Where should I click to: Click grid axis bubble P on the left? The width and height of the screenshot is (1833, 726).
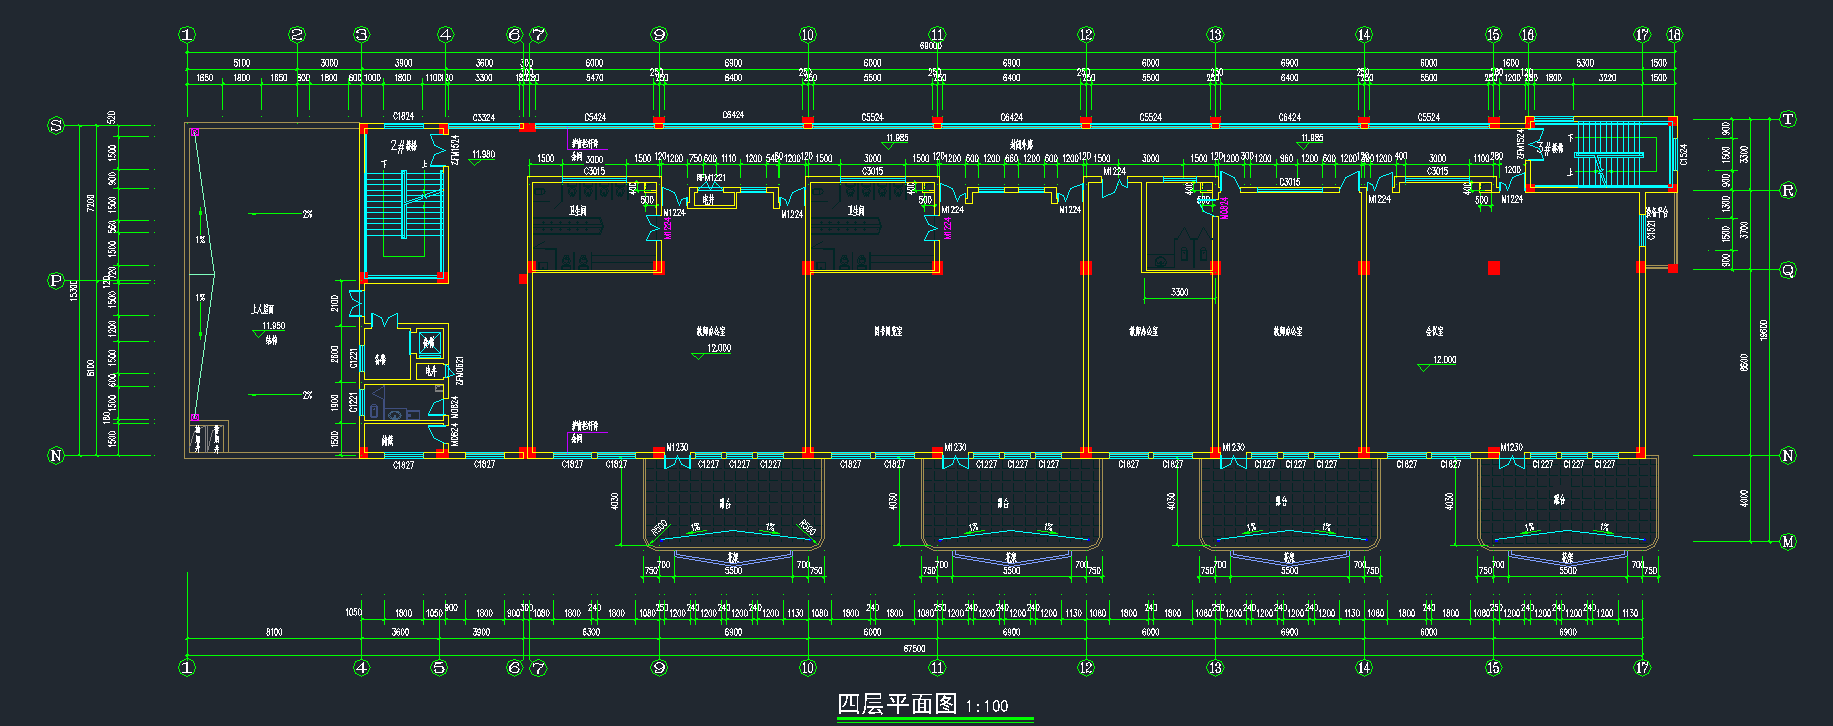(56, 281)
